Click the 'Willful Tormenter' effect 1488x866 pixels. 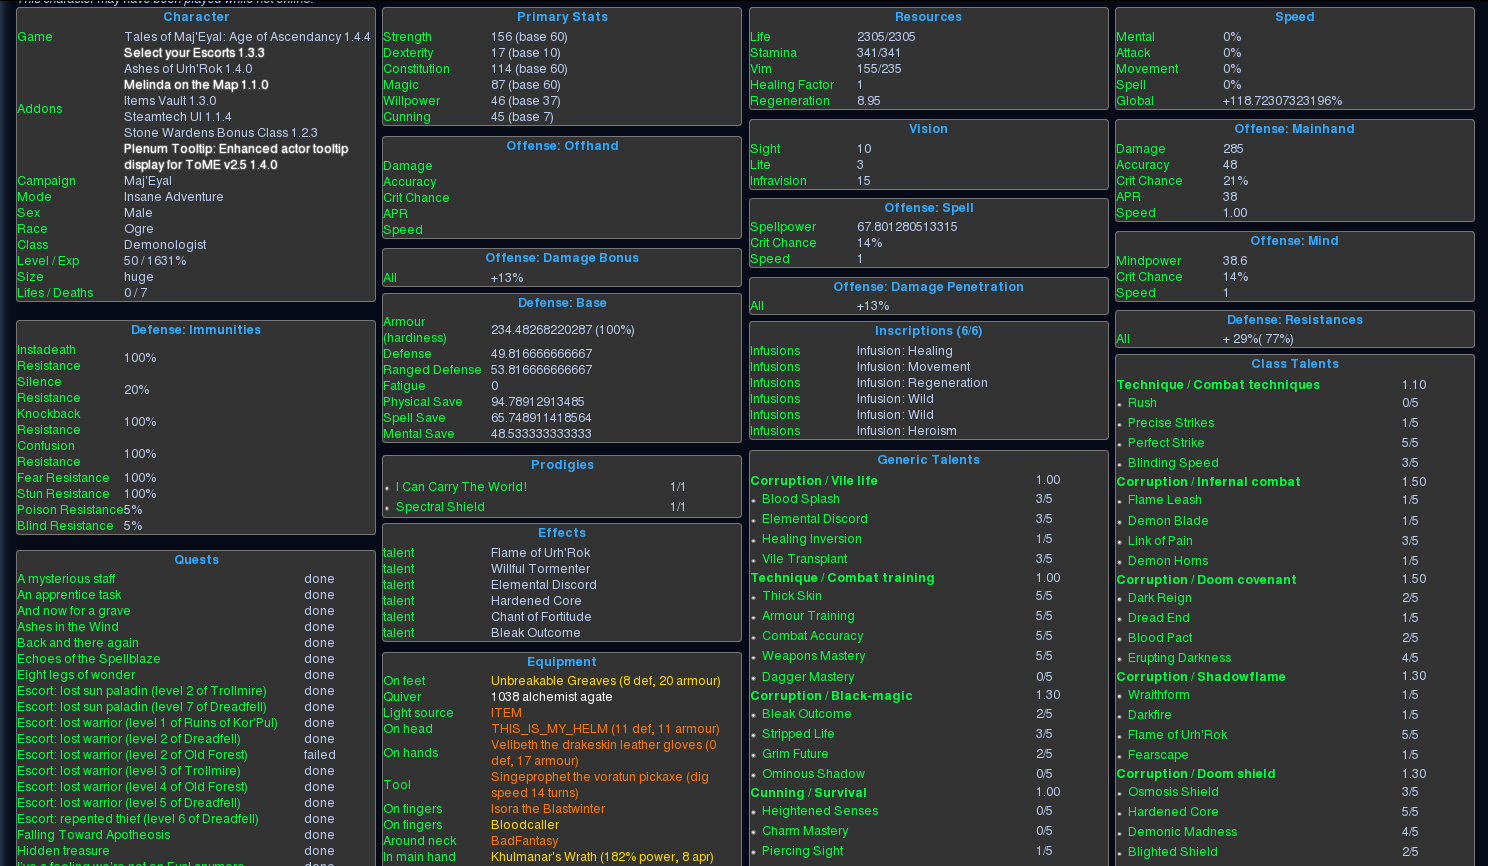point(541,569)
